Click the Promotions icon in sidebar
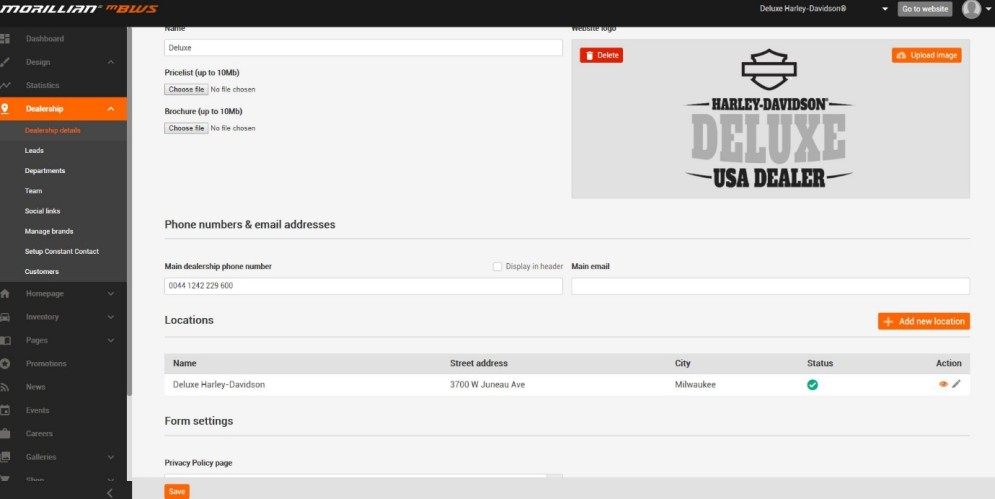The image size is (995, 499). click(x=6, y=363)
